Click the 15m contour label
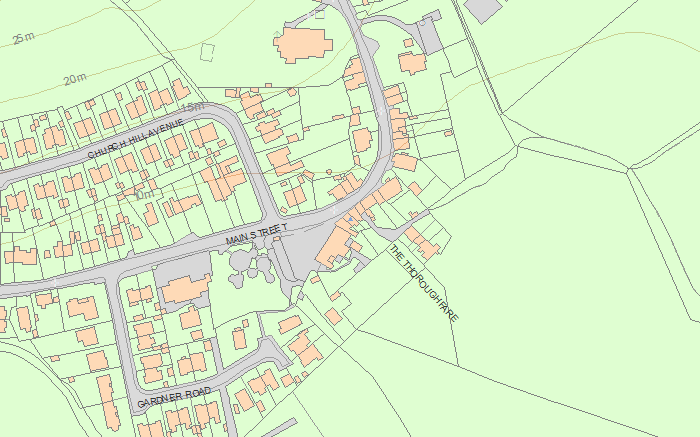 193,107
